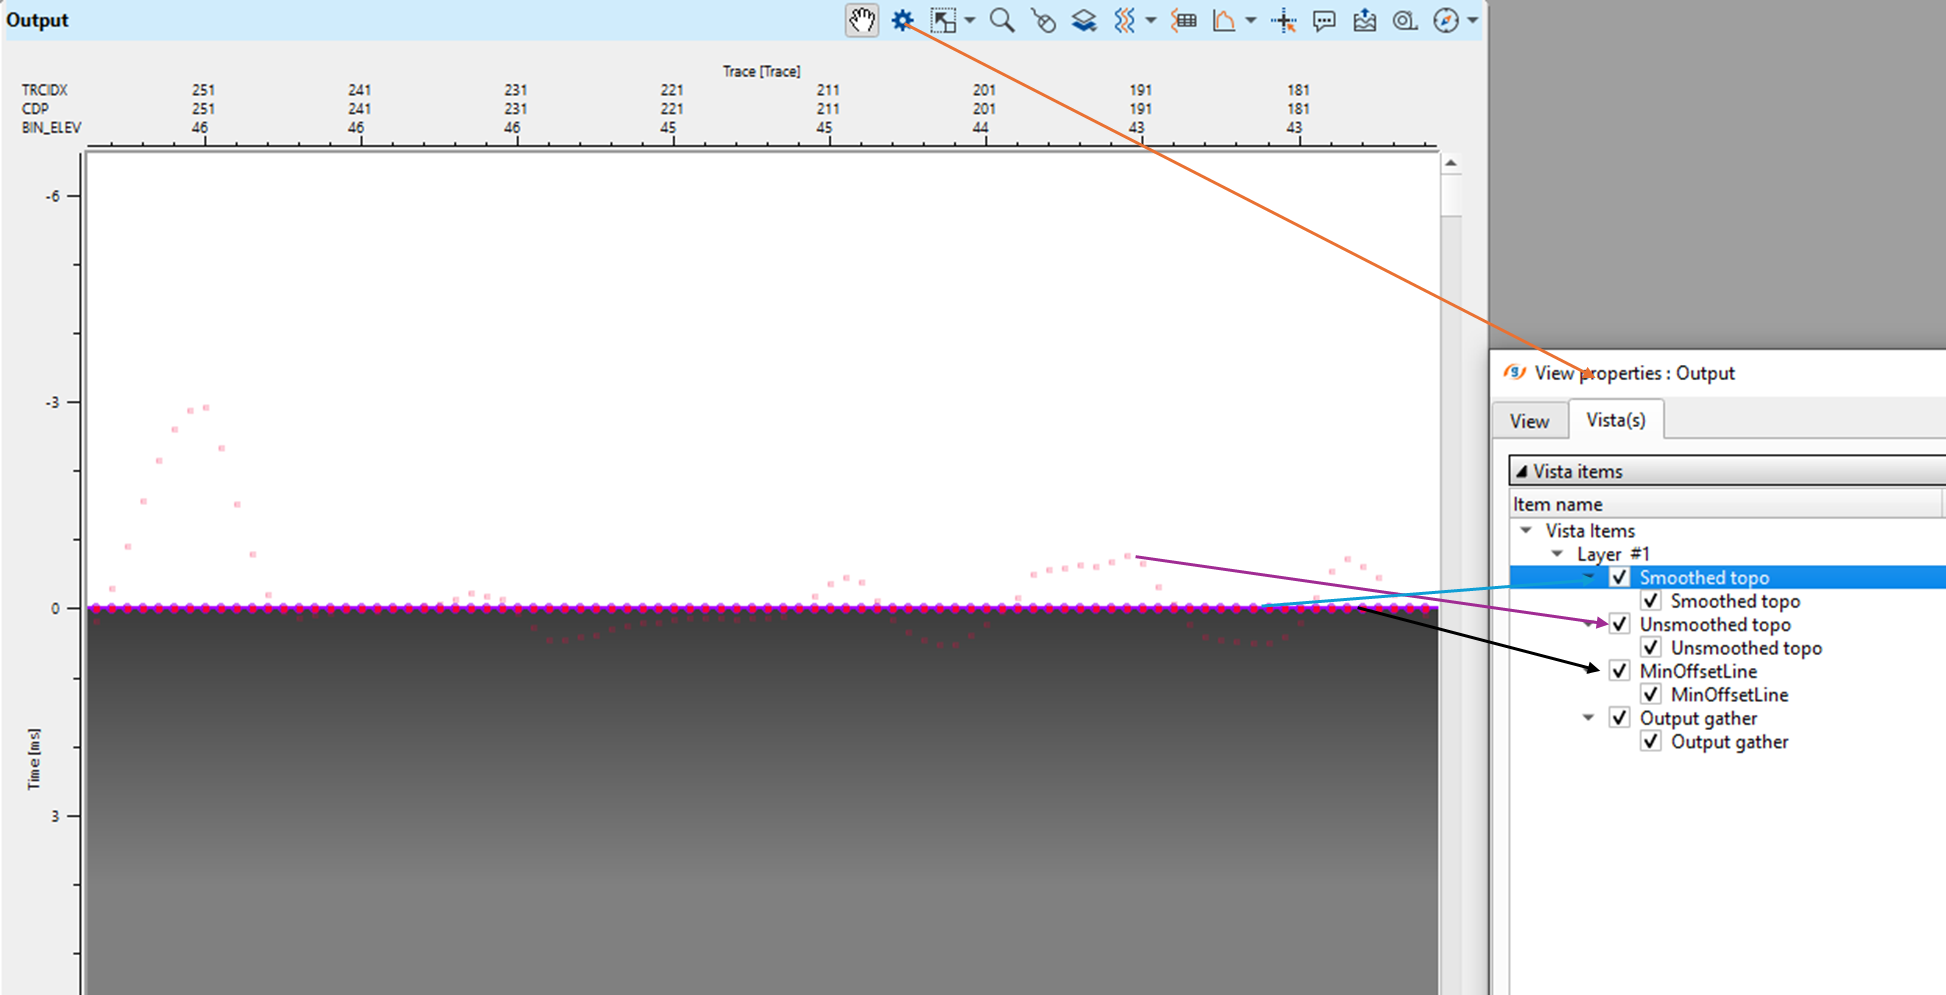Switch to the Vista(s) tab
The height and width of the screenshot is (995, 1946).
click(x=1616, y=420)
